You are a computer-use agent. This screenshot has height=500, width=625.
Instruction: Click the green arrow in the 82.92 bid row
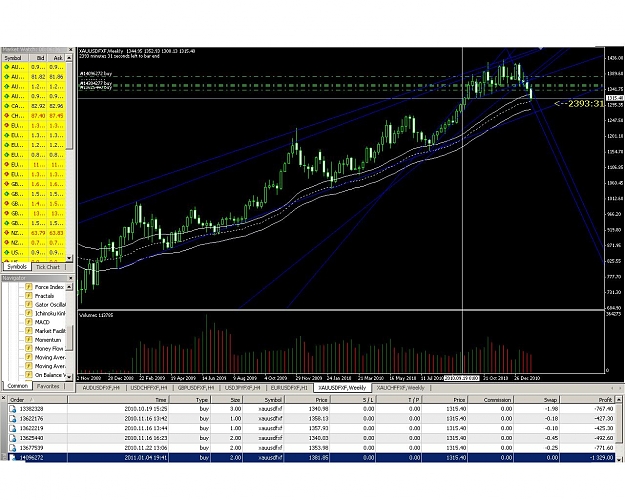coord(6,106)
